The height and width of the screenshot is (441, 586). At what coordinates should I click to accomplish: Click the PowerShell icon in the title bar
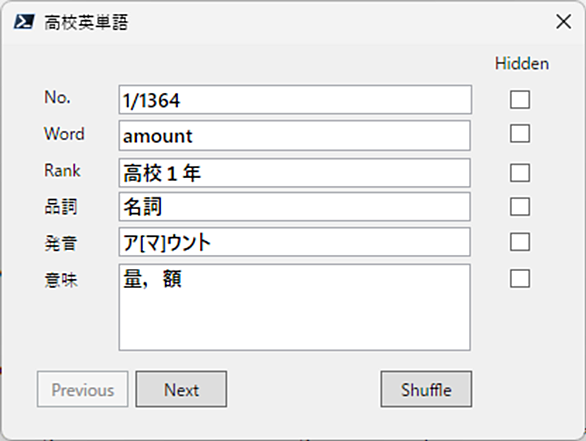(x=24, y=22)
